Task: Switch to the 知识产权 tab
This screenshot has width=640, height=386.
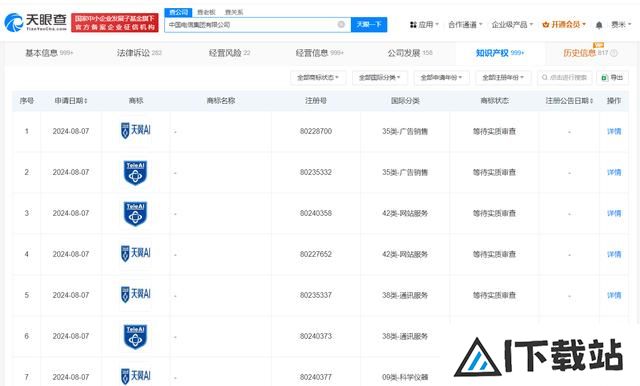Action: pos(500,53)
